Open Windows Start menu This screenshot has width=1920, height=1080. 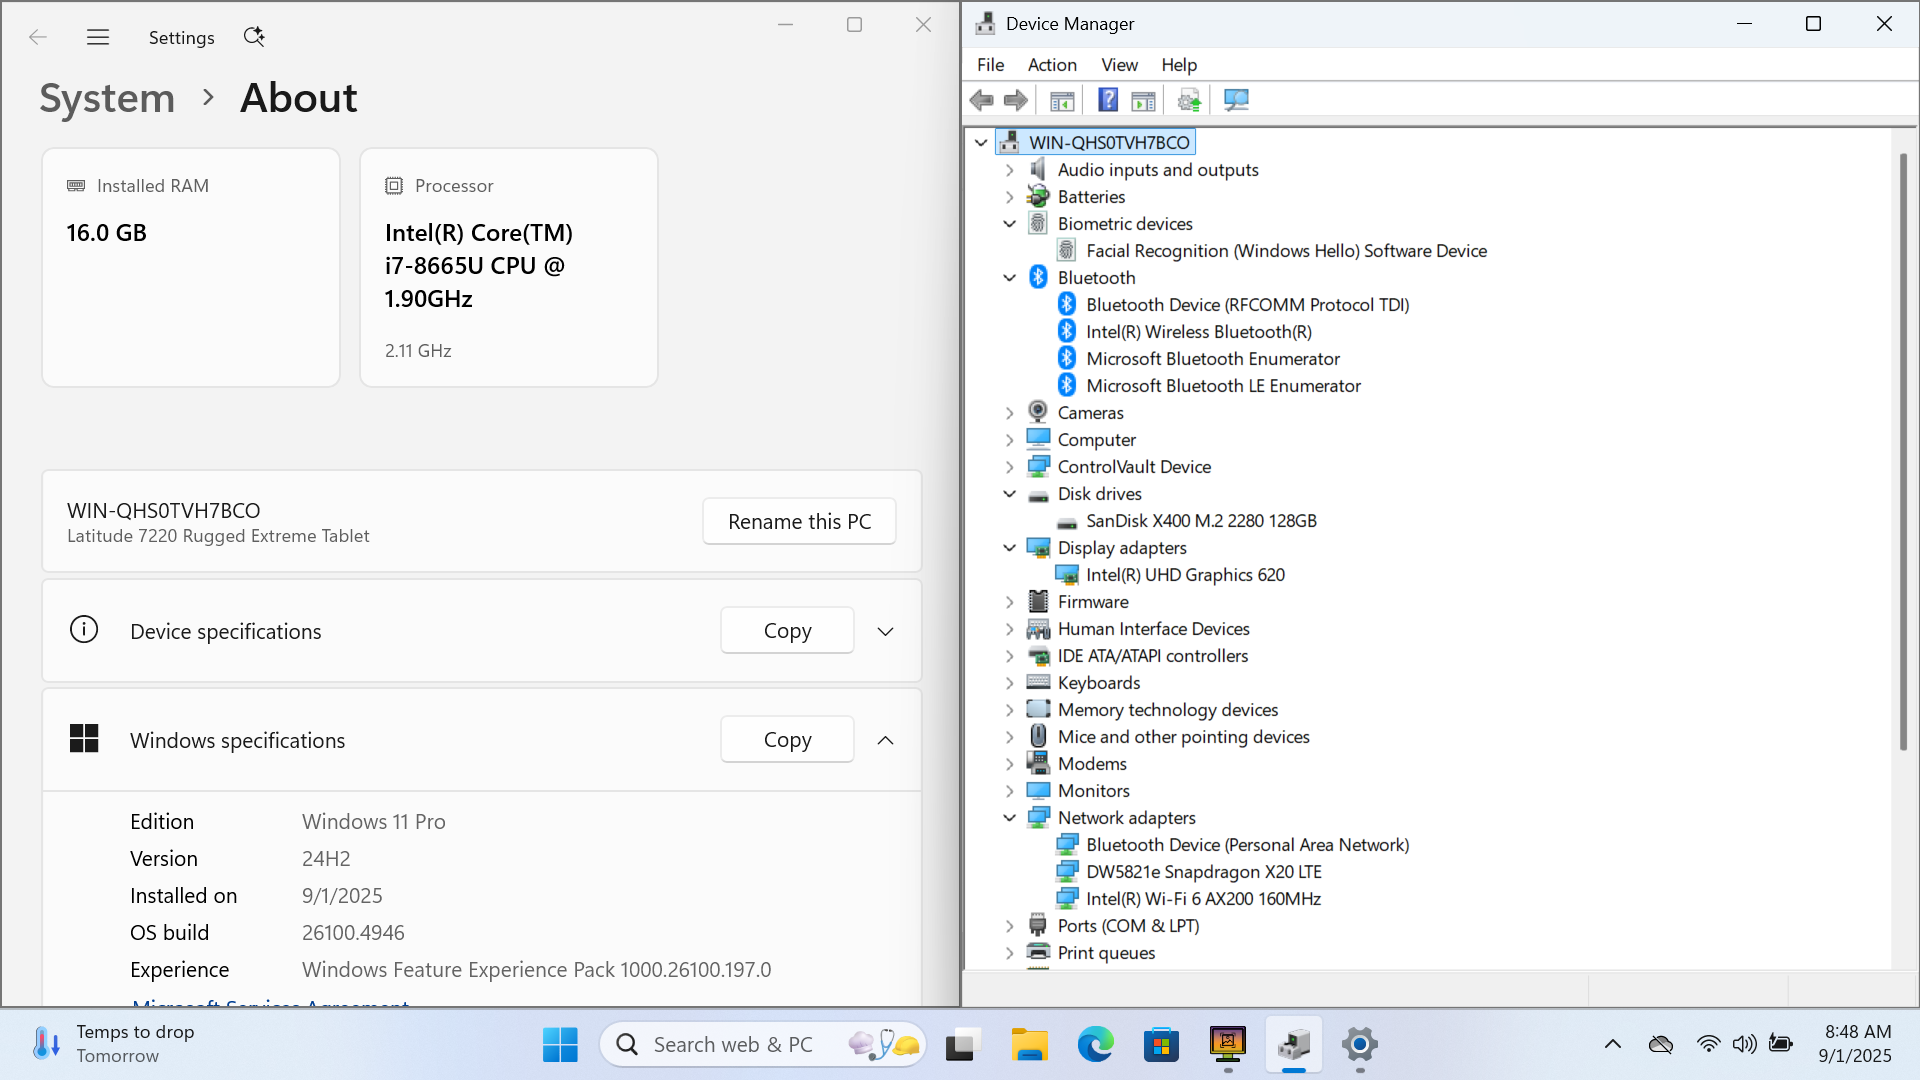(560, 1045)
